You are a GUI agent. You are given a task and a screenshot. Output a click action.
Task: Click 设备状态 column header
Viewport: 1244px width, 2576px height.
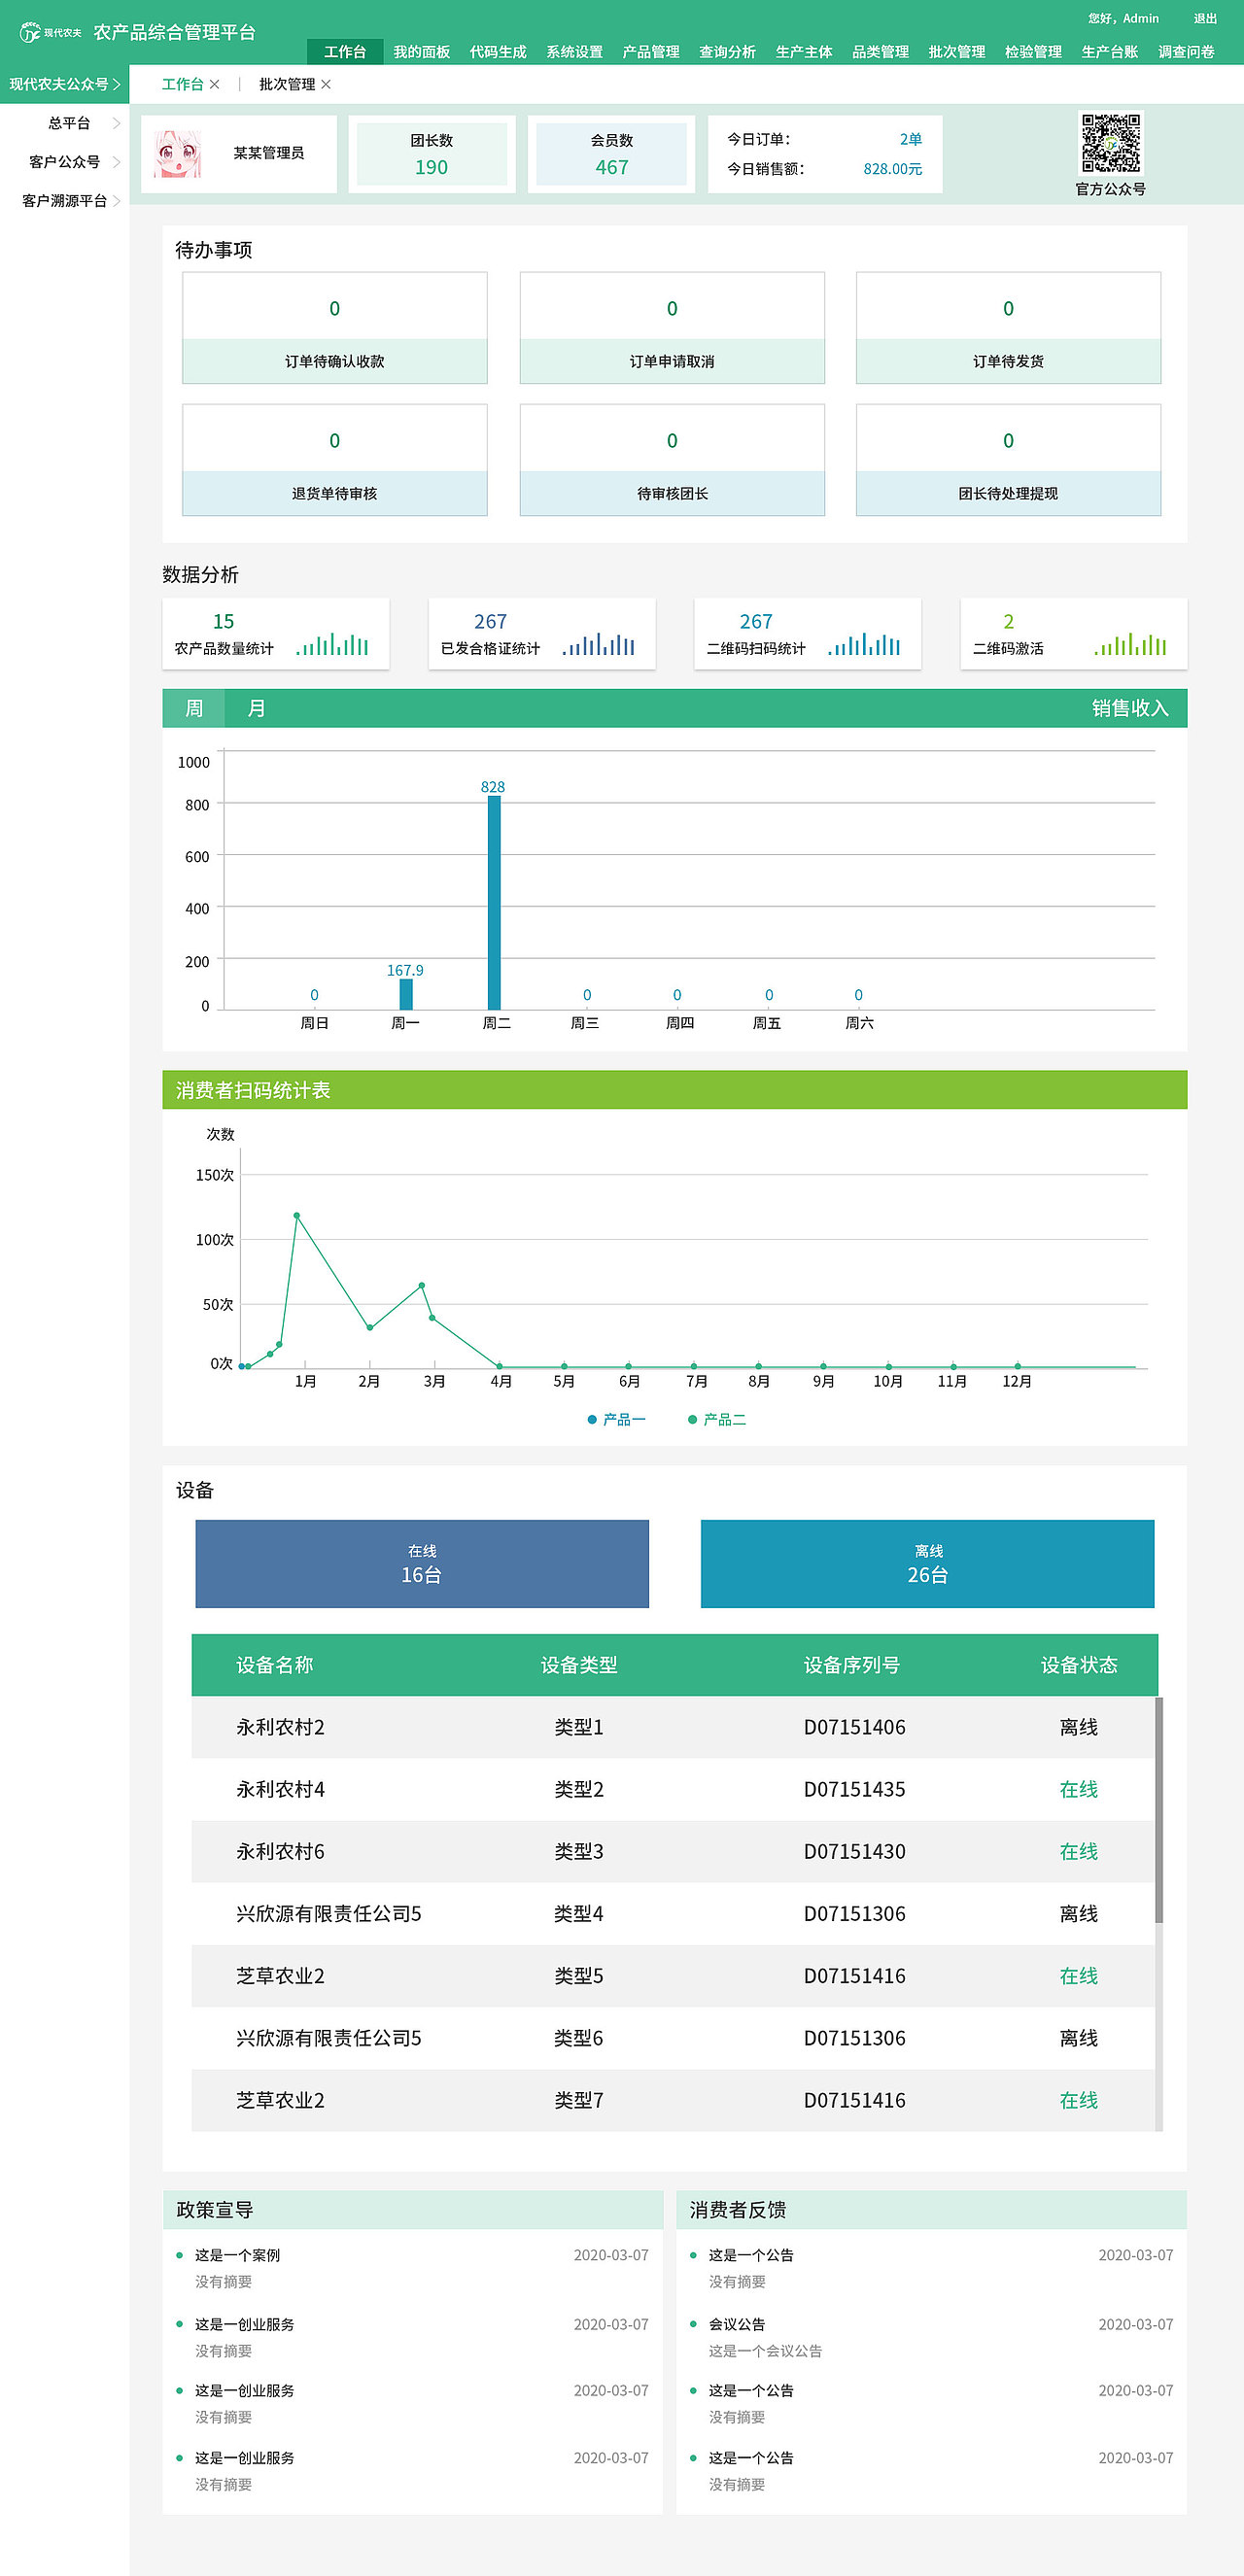1079,1665
